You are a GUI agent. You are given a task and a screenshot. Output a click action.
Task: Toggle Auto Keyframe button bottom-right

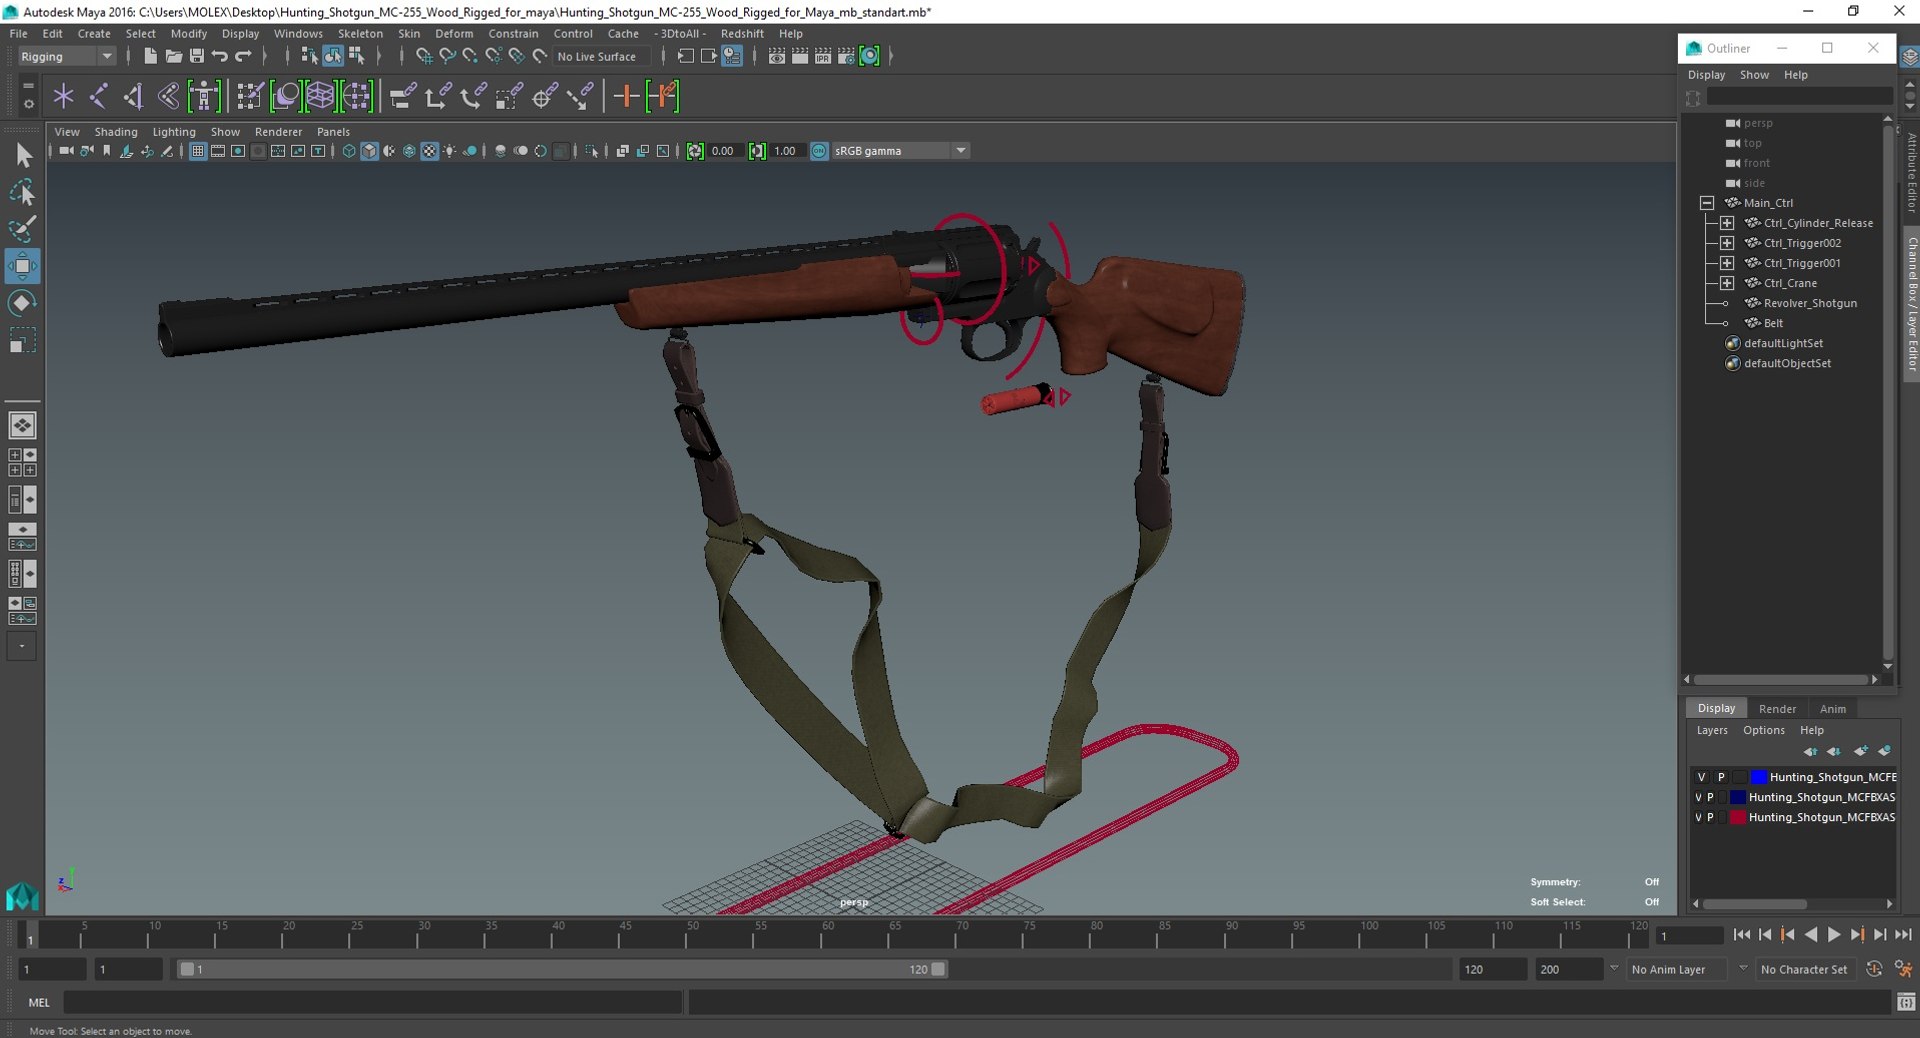(1874, 969)
